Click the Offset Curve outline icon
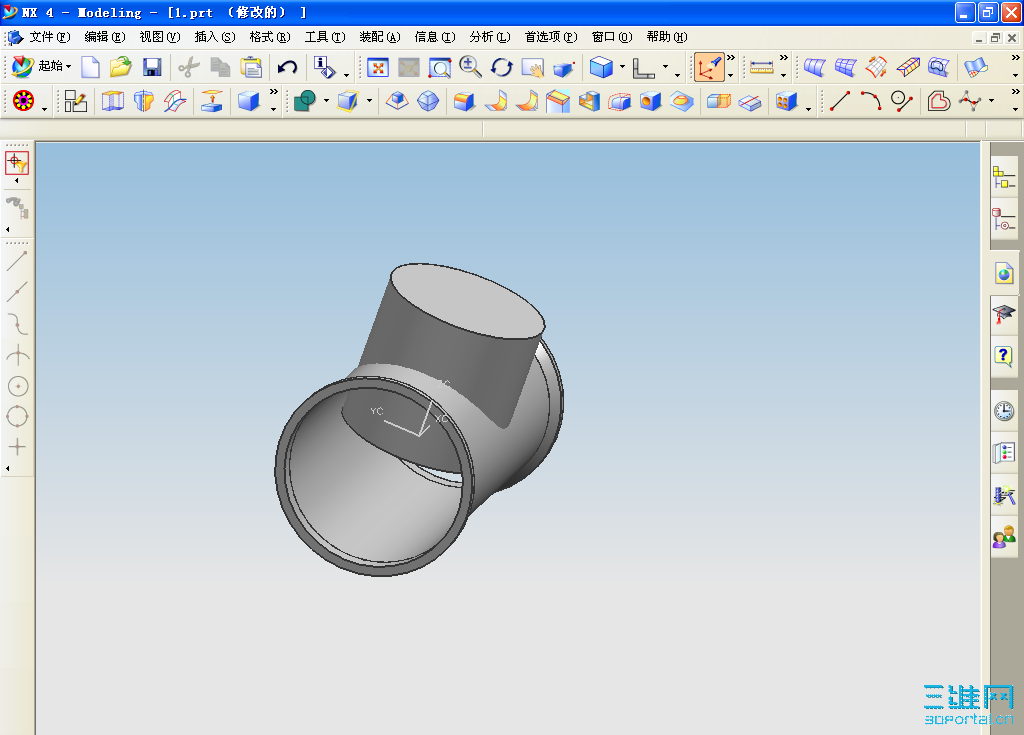 (x=938, y=101)
